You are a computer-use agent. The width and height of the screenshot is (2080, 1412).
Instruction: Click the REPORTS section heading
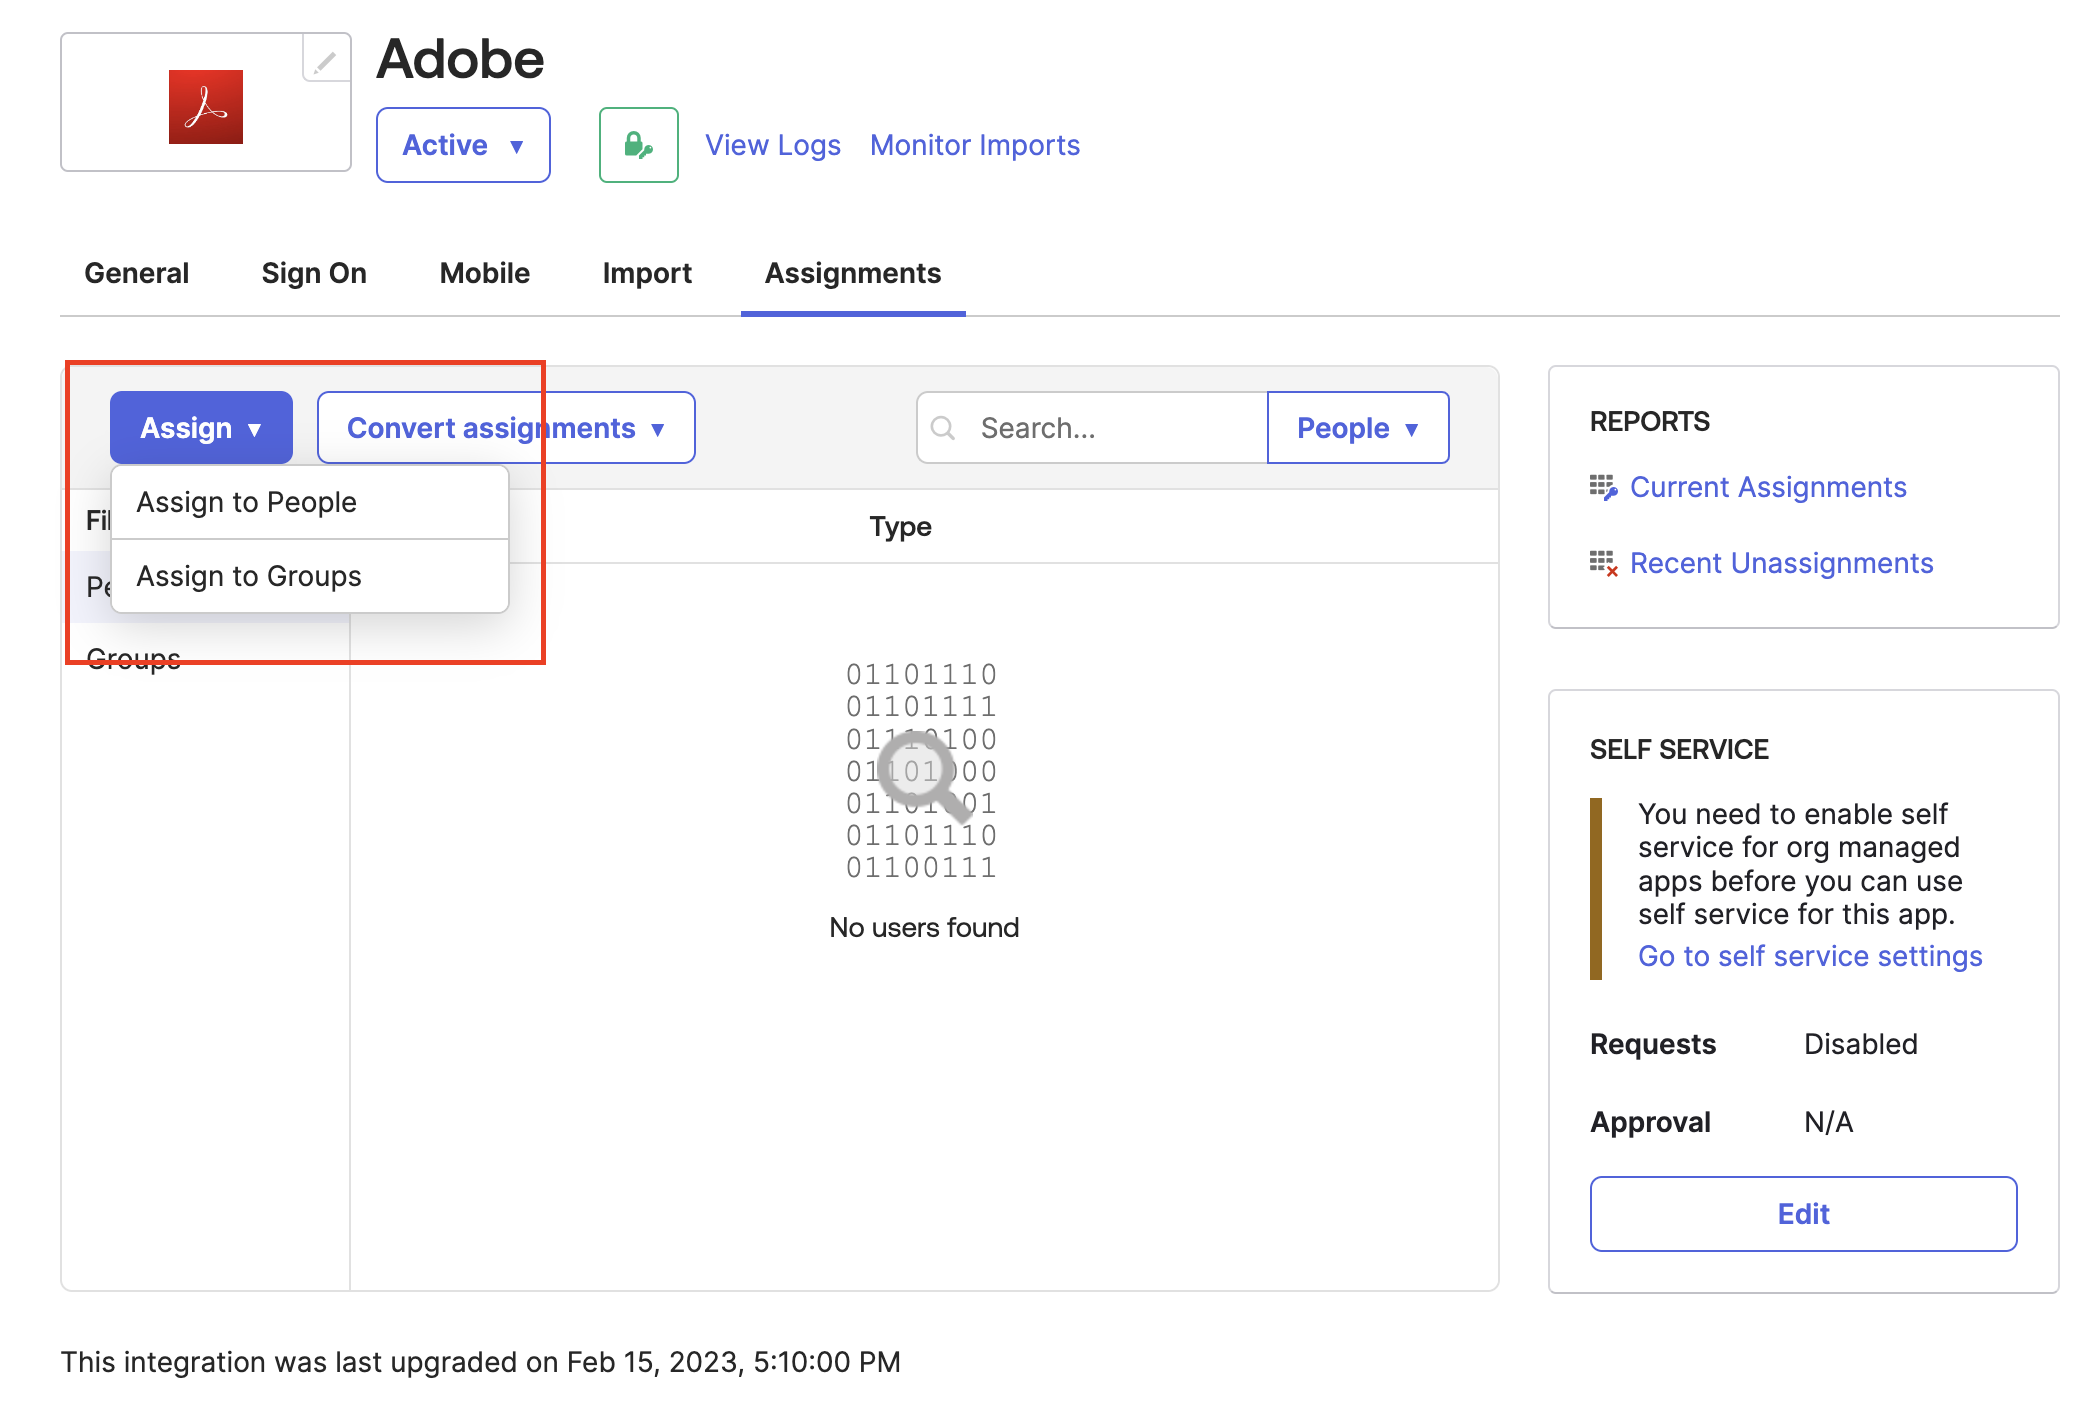(x=1650, y=421)
